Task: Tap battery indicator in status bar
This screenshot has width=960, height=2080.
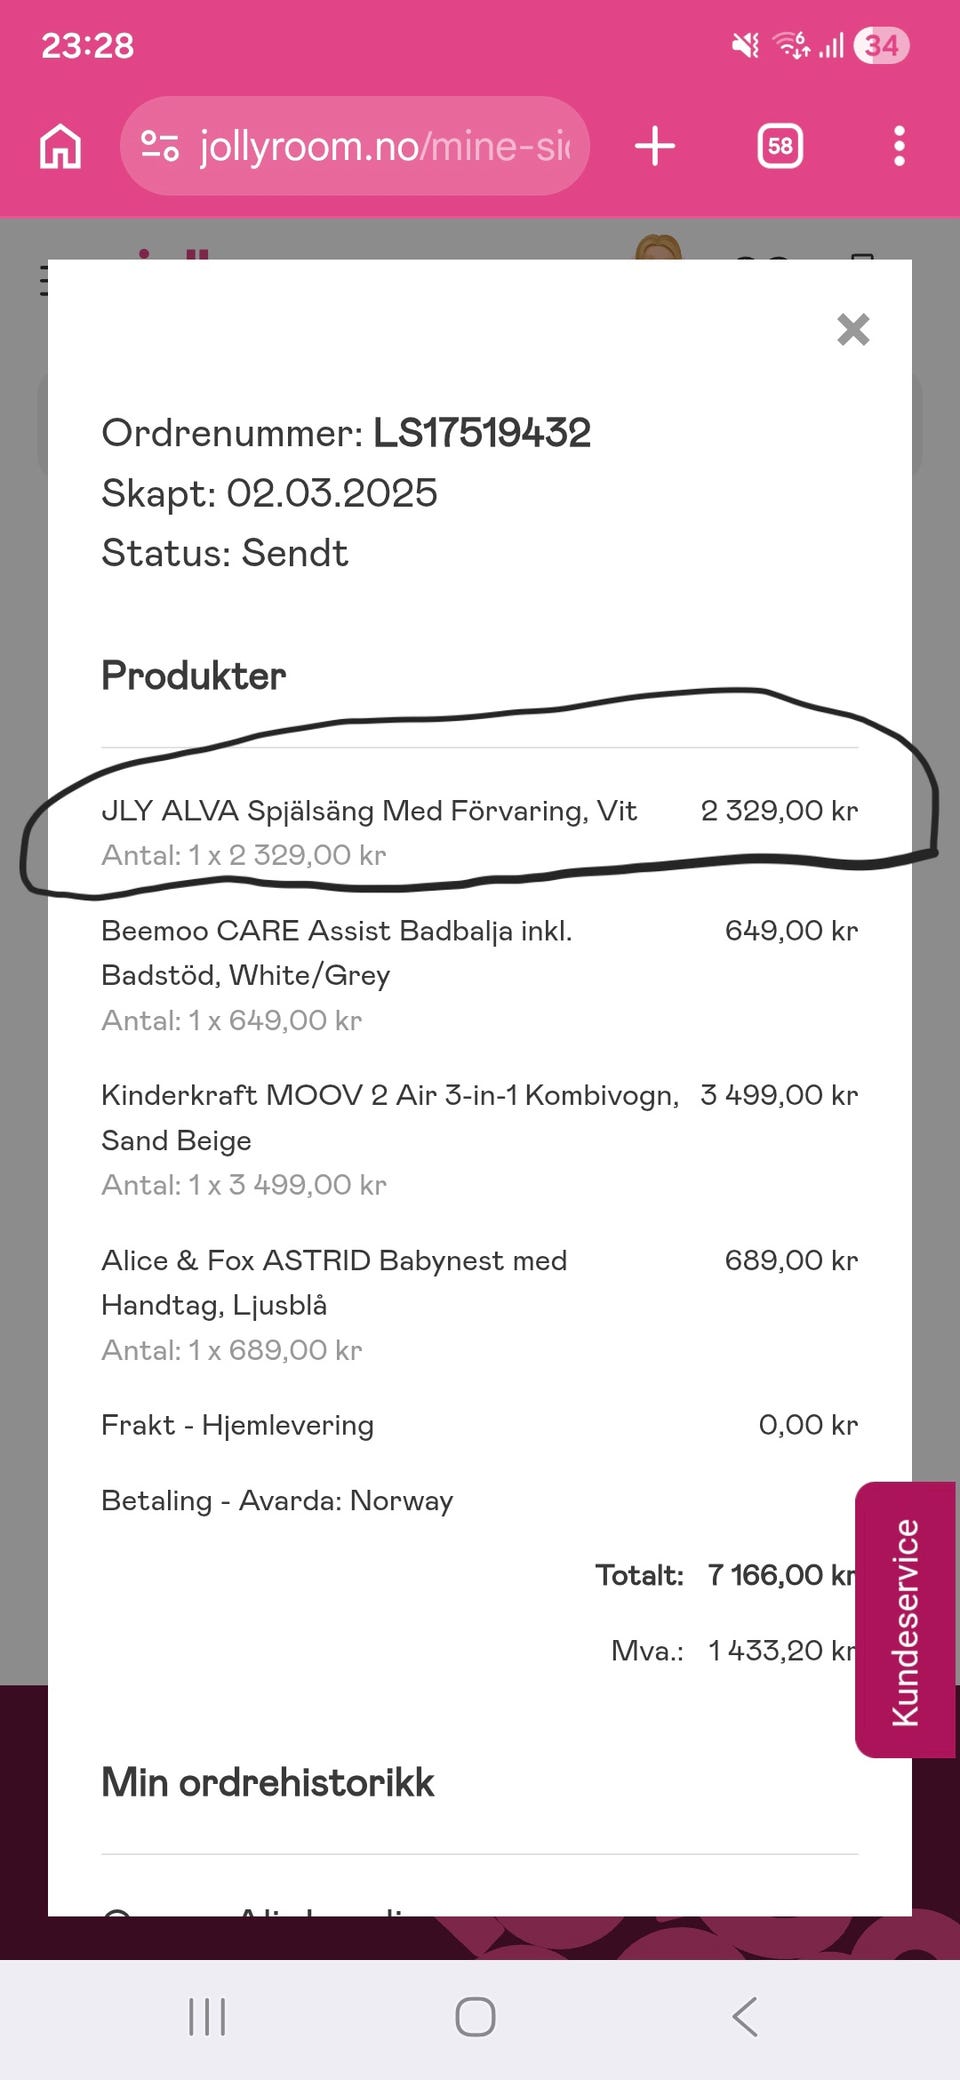Action: pos(881,45)
